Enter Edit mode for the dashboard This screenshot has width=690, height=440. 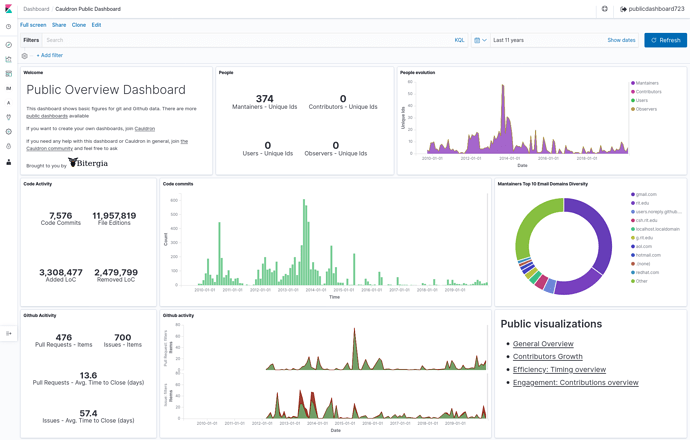pyautogui.click(x=96, y=25)
